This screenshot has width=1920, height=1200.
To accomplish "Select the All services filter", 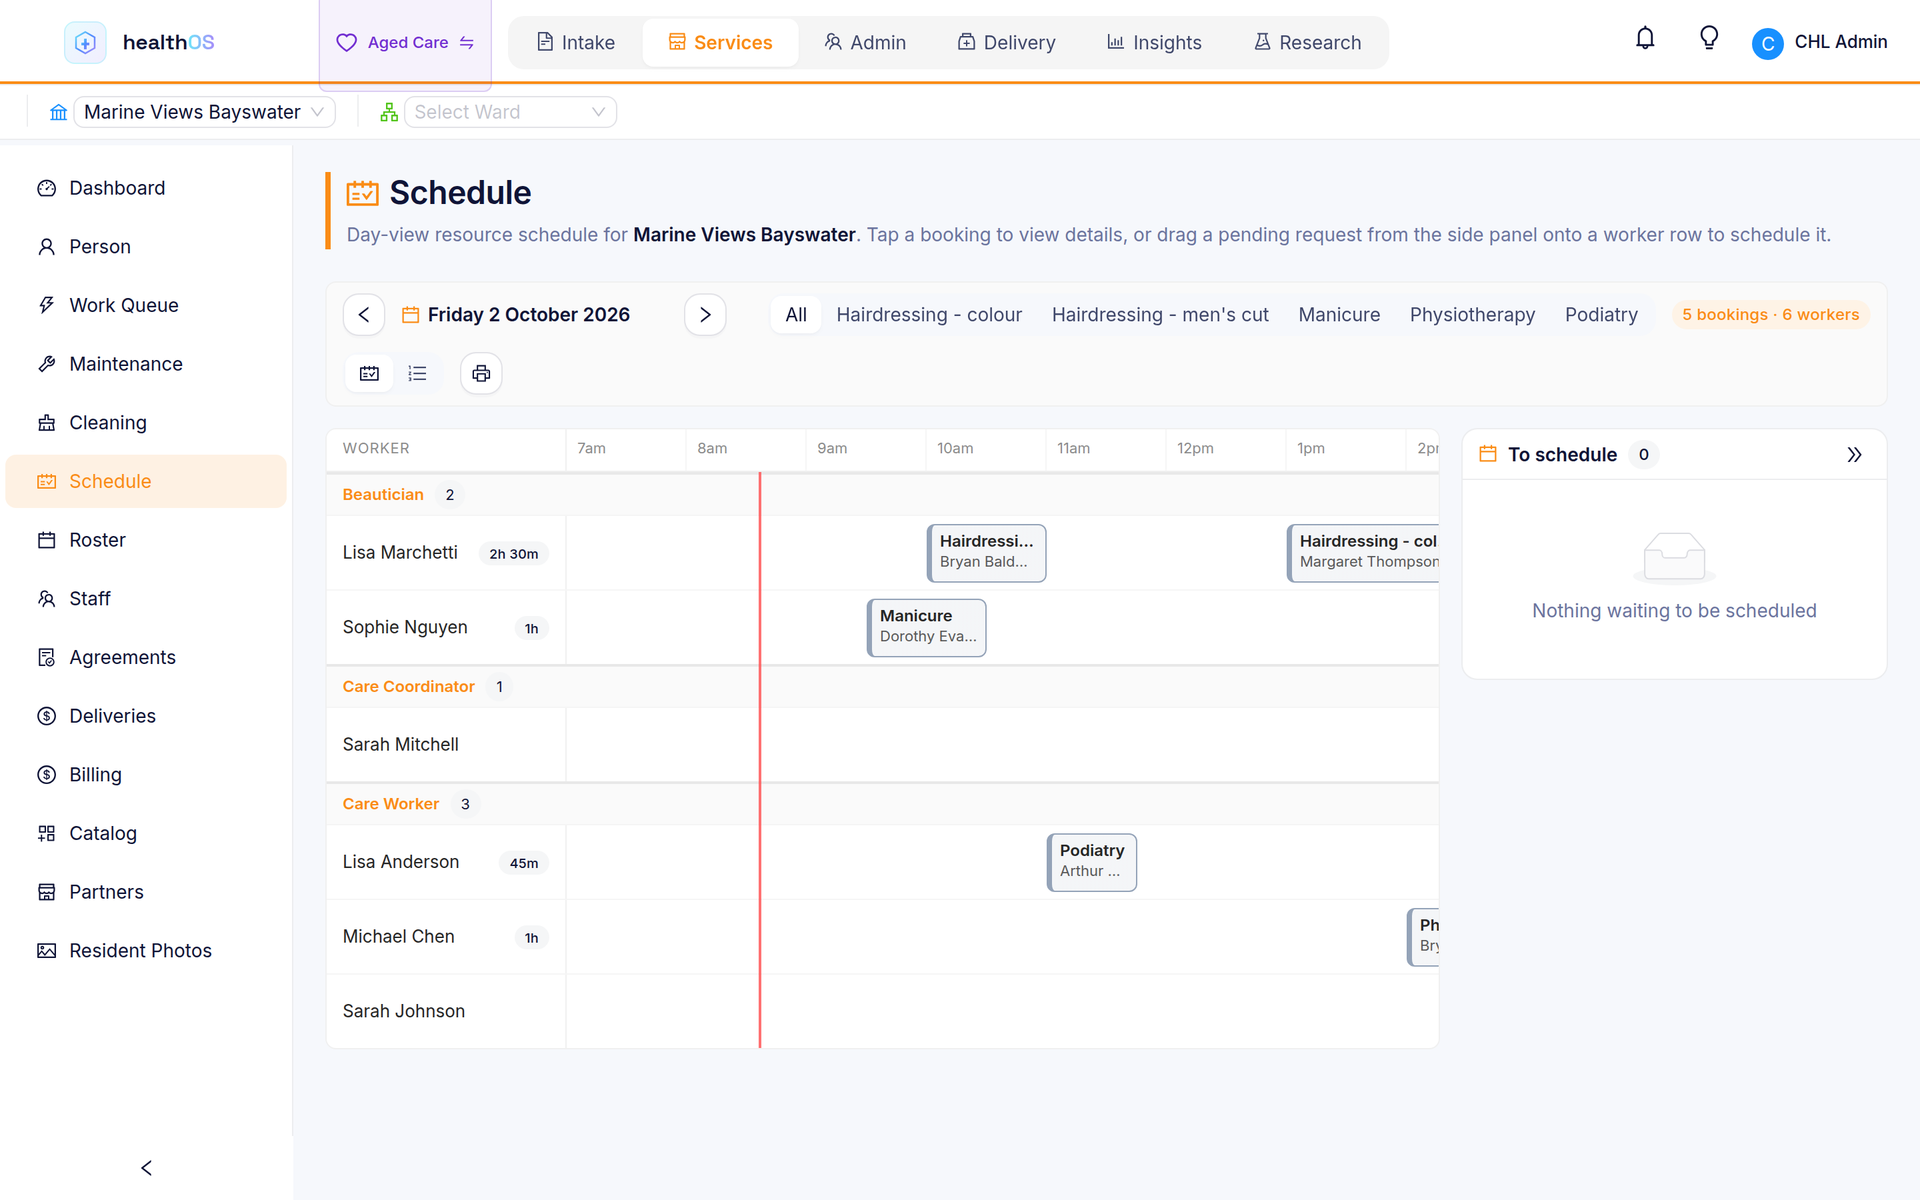I will point(796,315).
